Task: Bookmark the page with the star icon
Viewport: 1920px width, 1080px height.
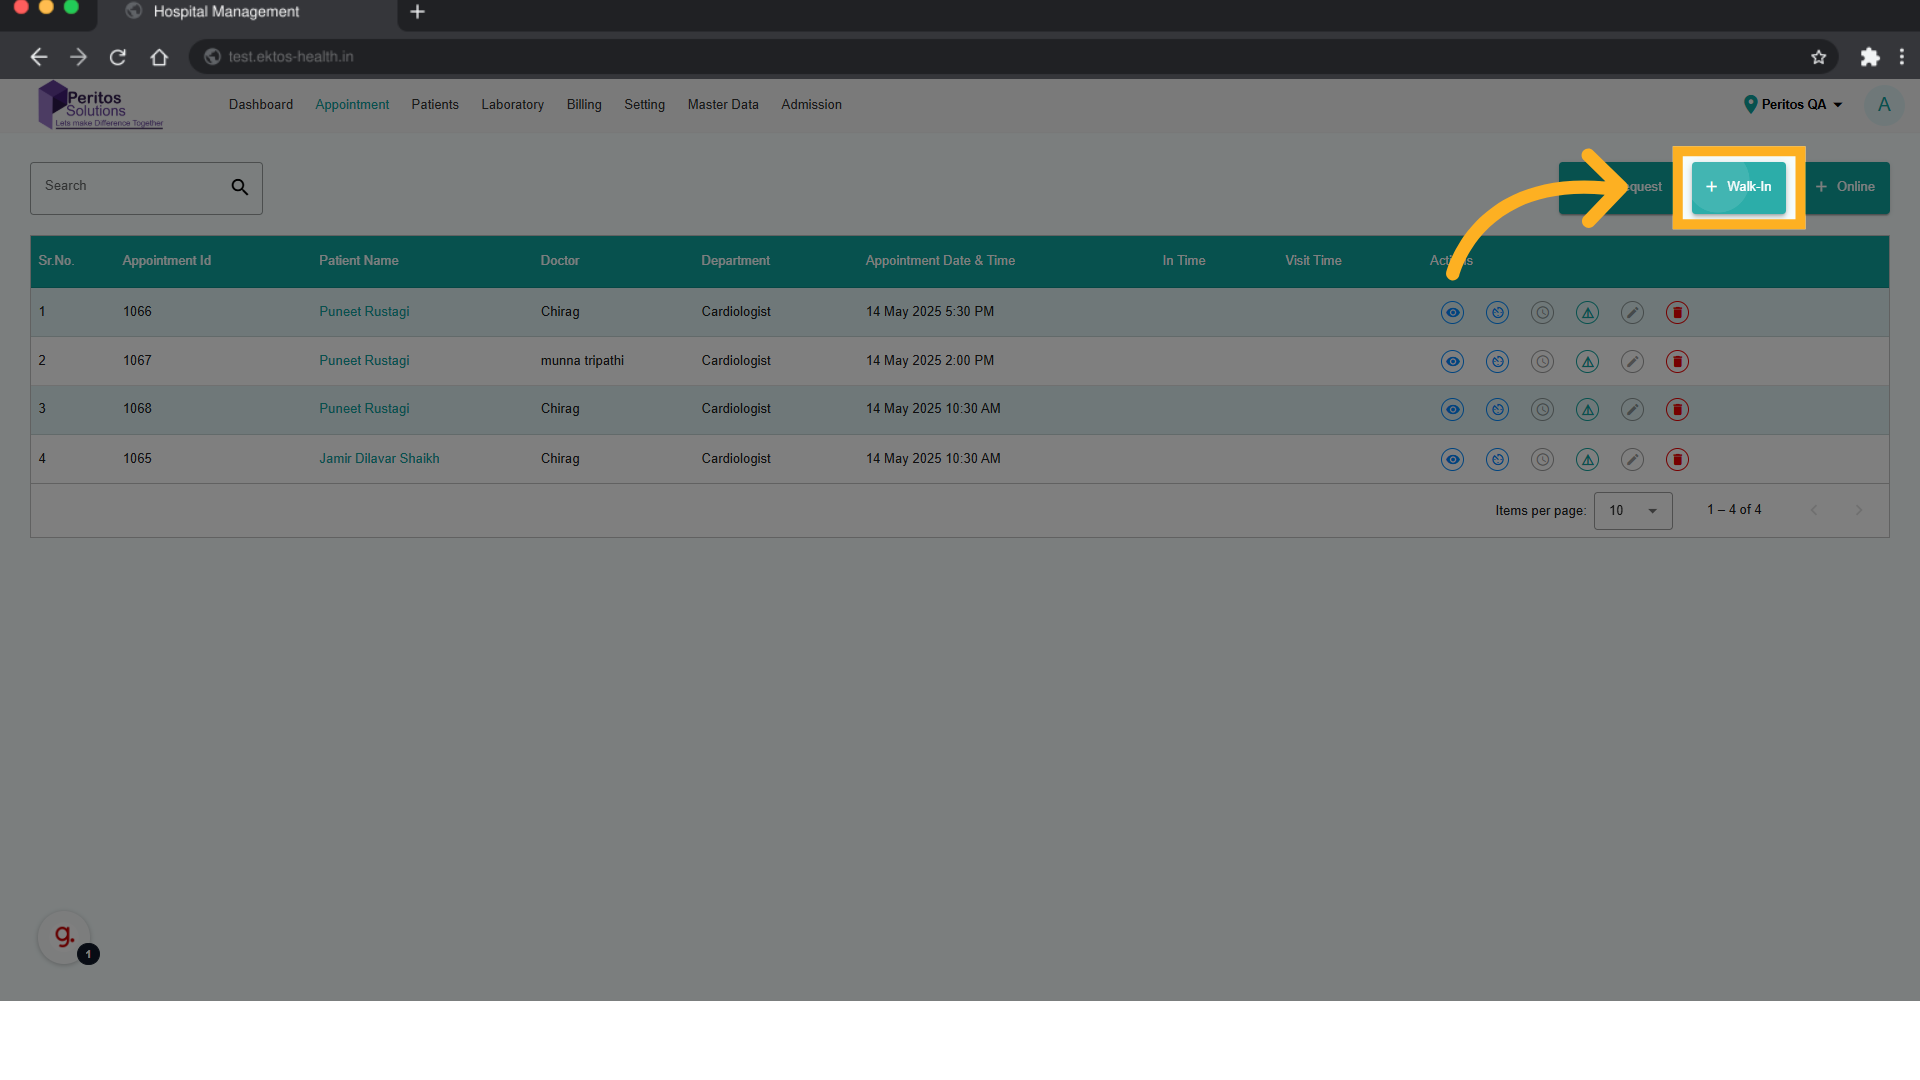Action: [x=1818, y=57]
